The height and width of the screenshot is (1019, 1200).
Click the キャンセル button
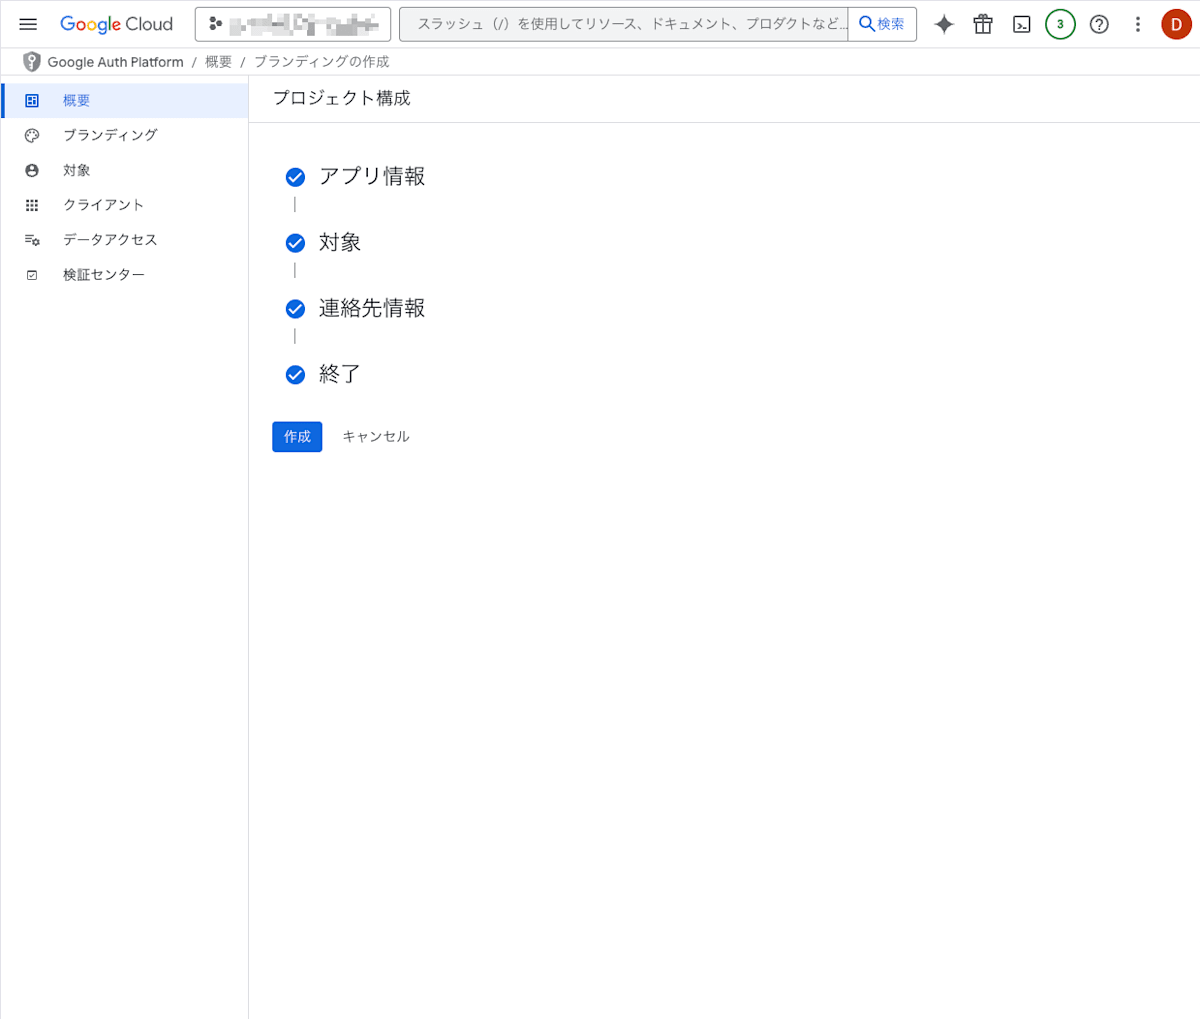[376, 437]
